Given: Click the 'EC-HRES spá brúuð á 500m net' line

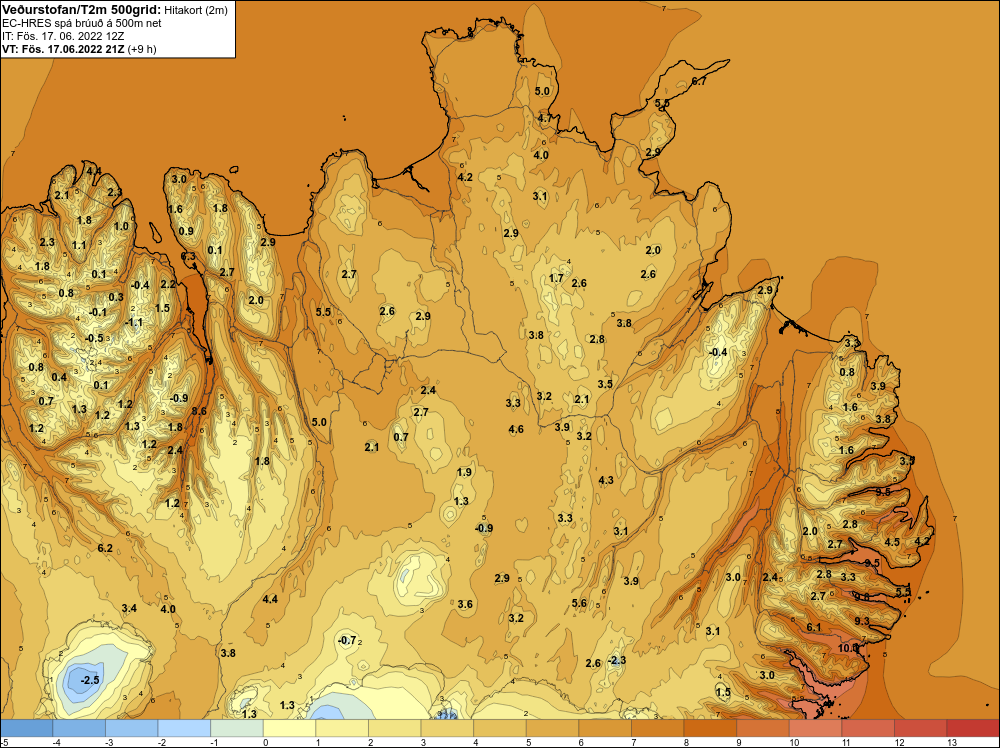Looking at the screenshot, I should tap(82, 23).
